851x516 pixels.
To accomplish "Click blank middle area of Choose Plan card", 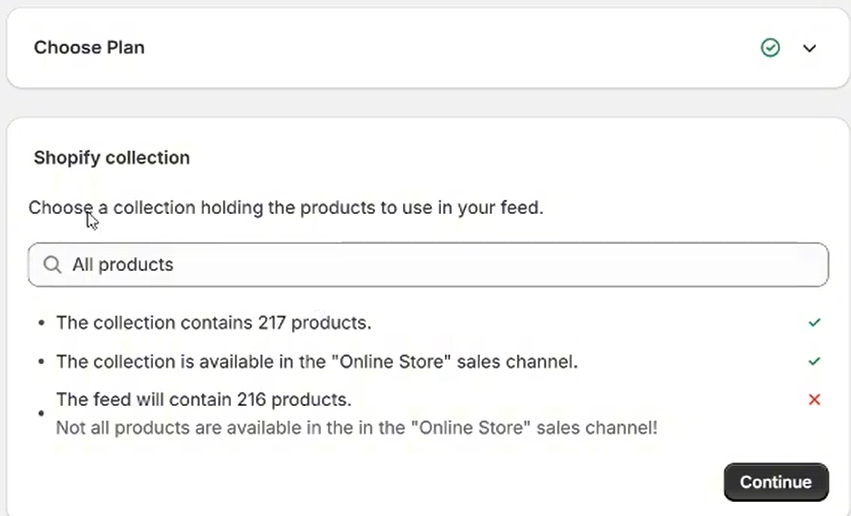I will coord(450,48).
